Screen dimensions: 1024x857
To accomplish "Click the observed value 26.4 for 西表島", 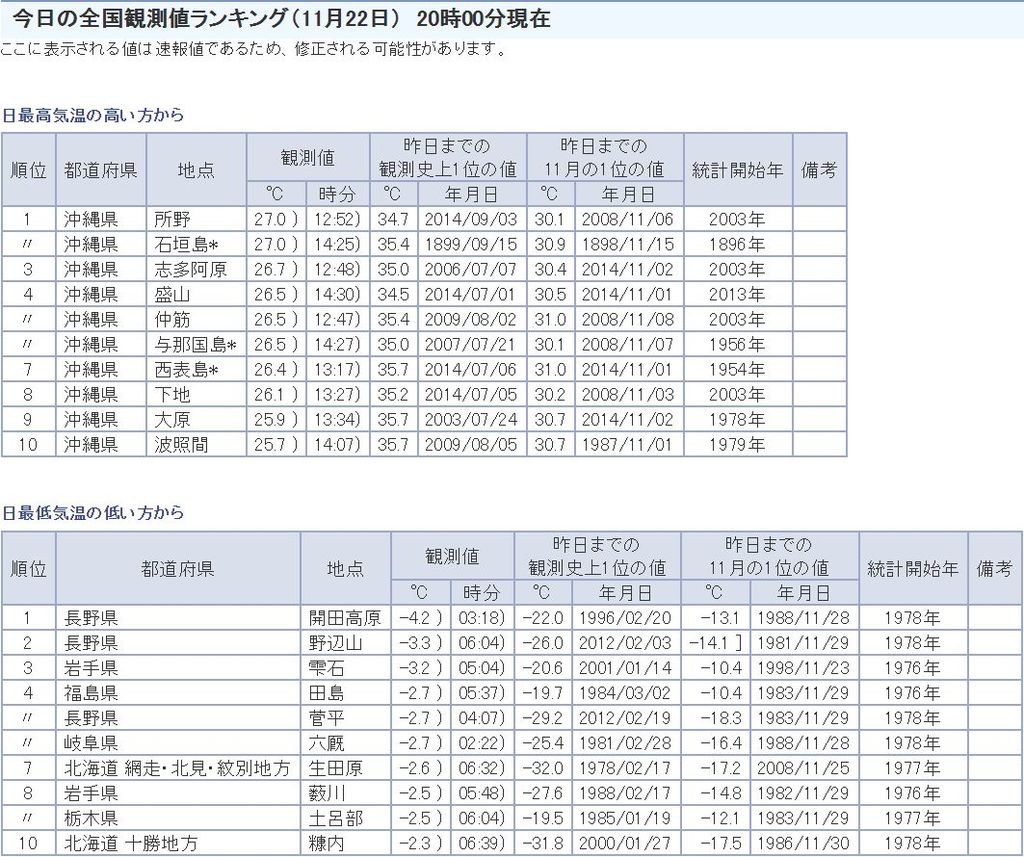I will pyautogui.click(x=276, y=370).
